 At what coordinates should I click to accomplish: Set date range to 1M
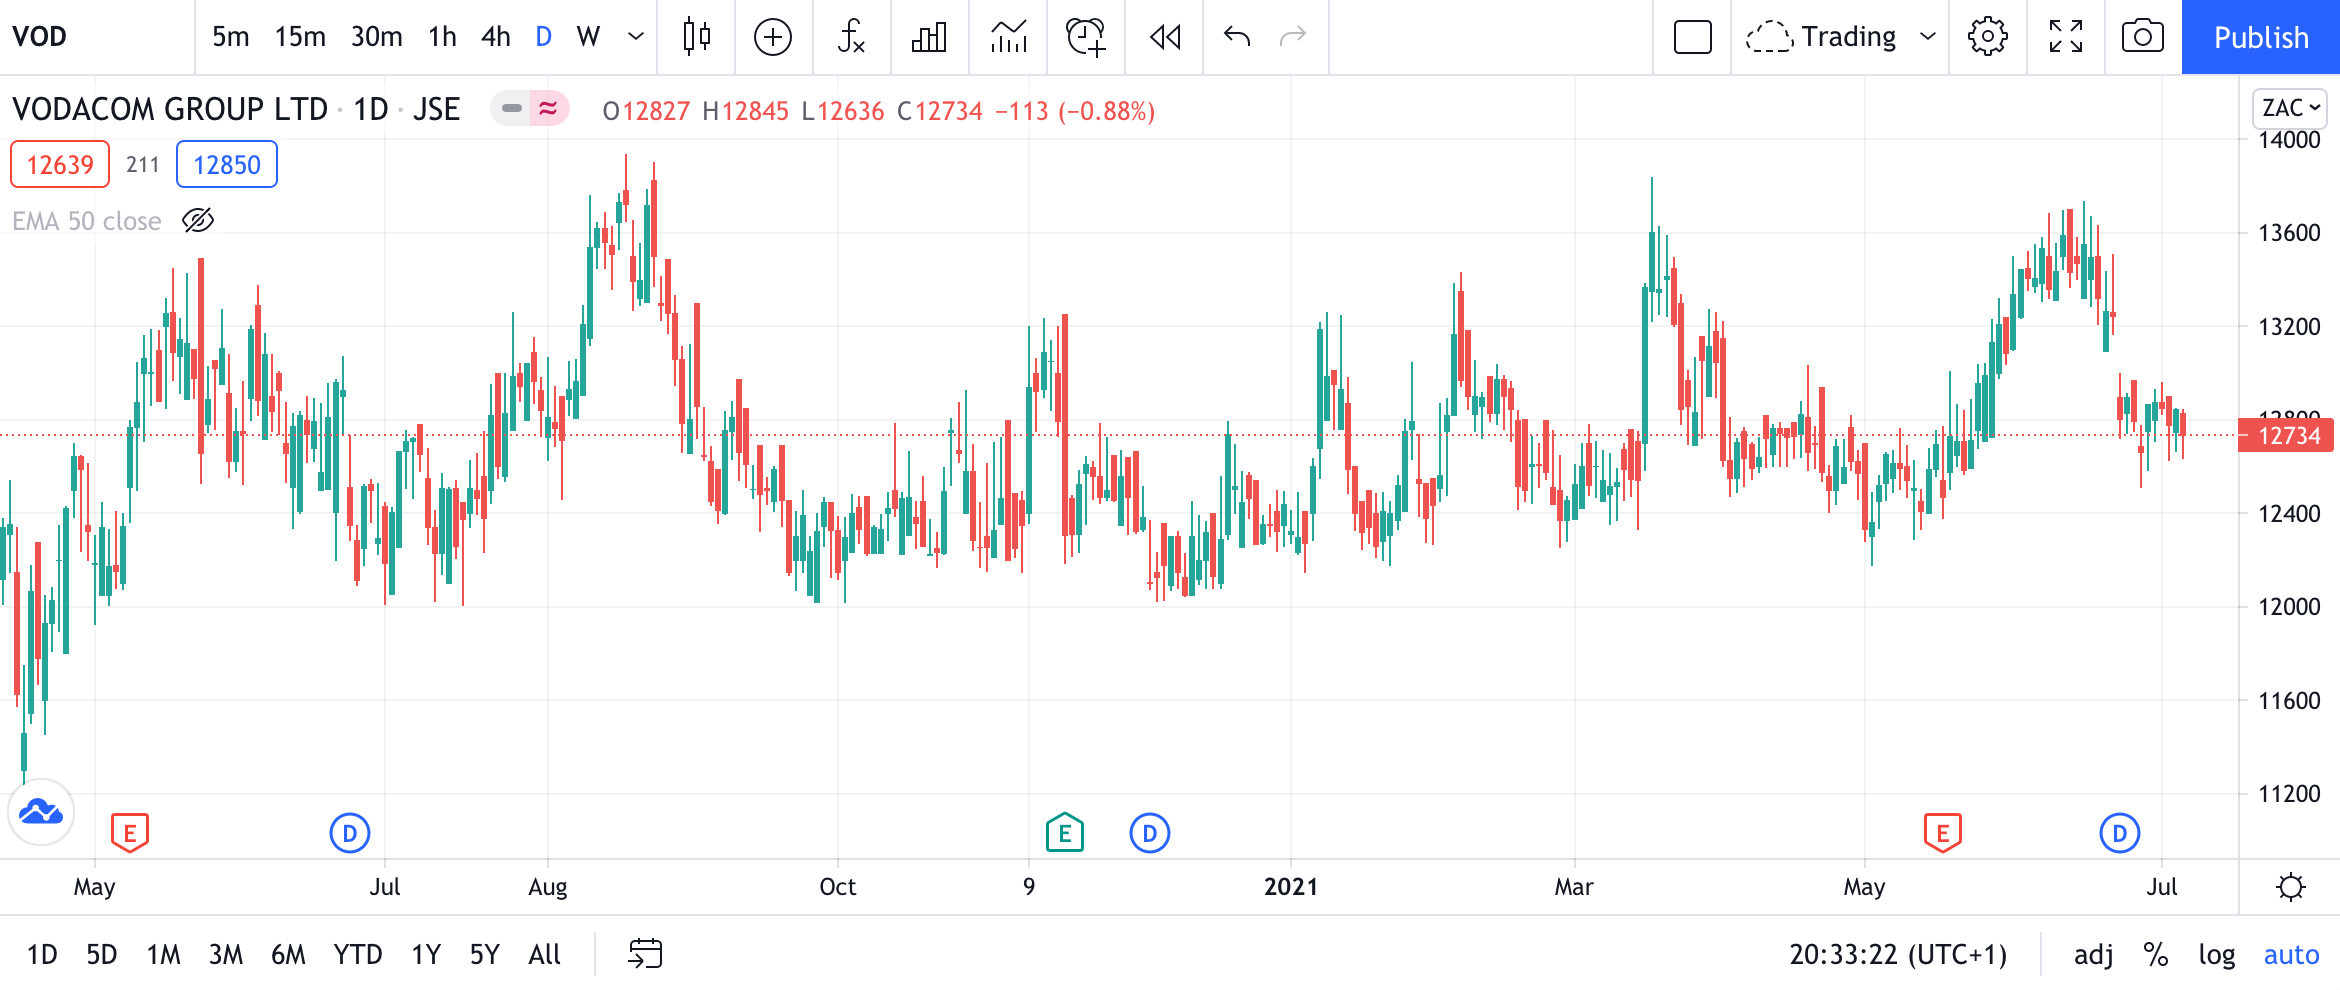(x=163, y=954)
